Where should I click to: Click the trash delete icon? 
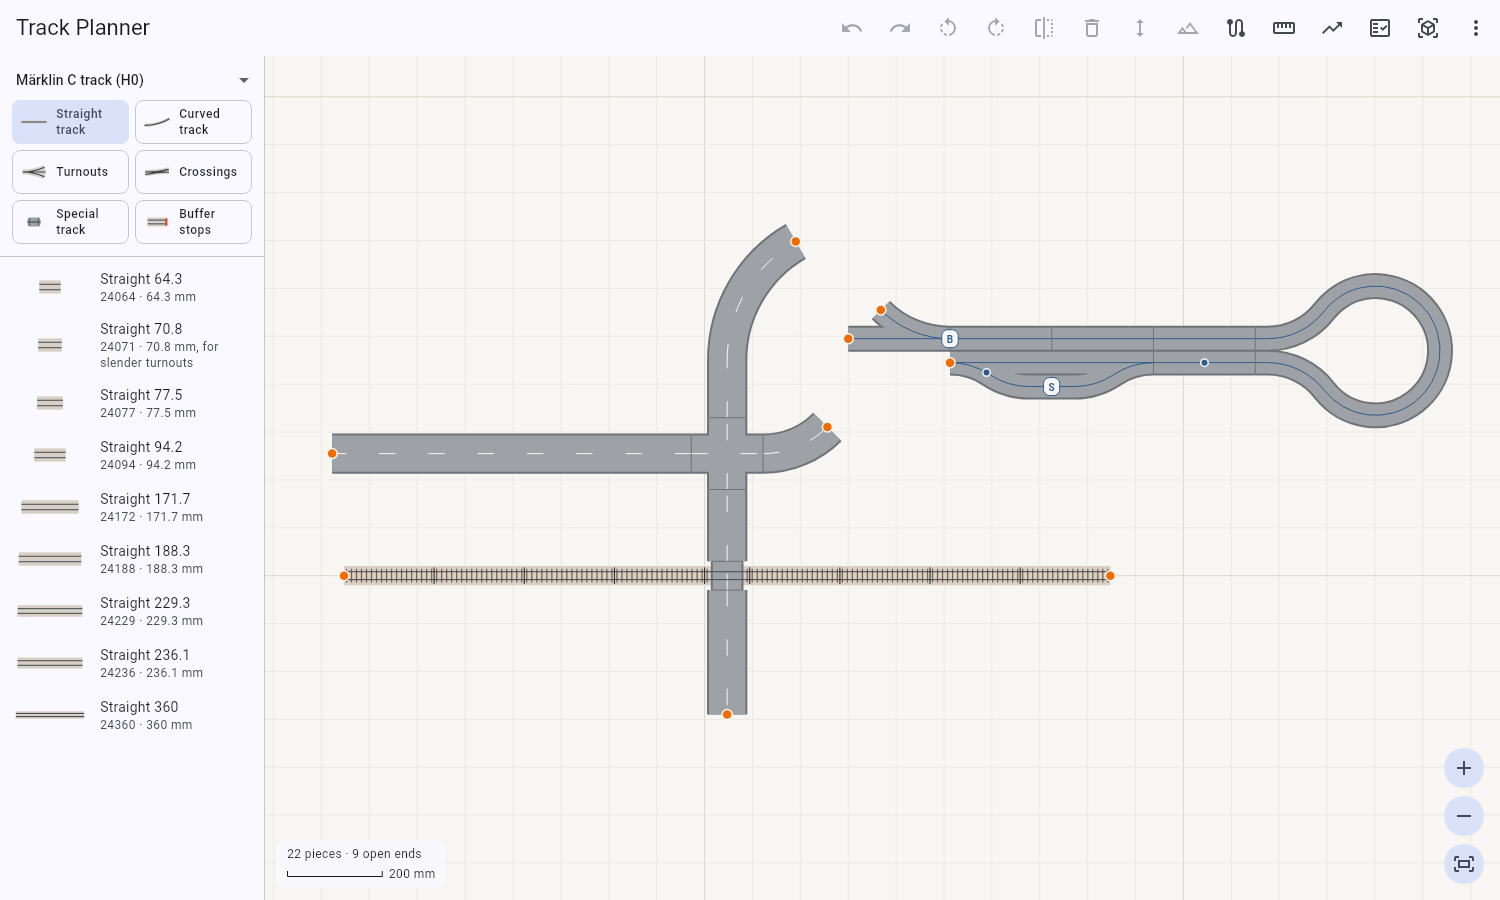[x=1092, y=28]
